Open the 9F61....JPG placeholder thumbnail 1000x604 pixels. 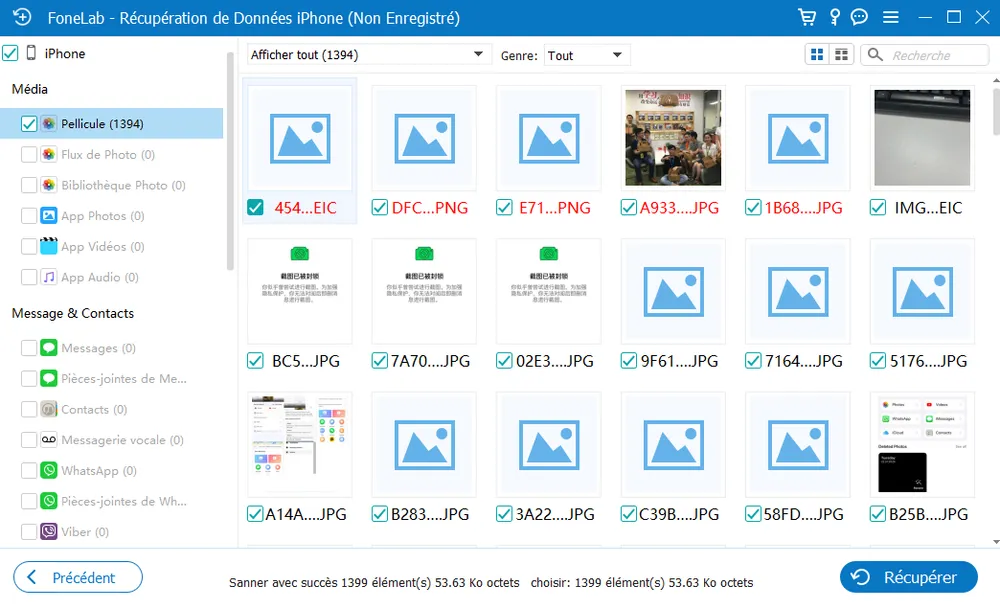[x=673, y=291]
